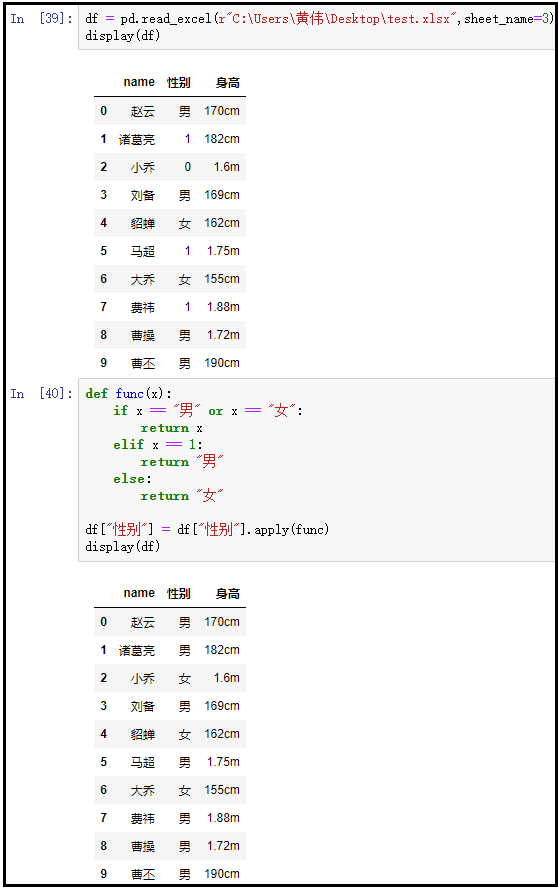Click 162cm in the In [40] output table
Screen dimensions: 558x890
(222, 733)
